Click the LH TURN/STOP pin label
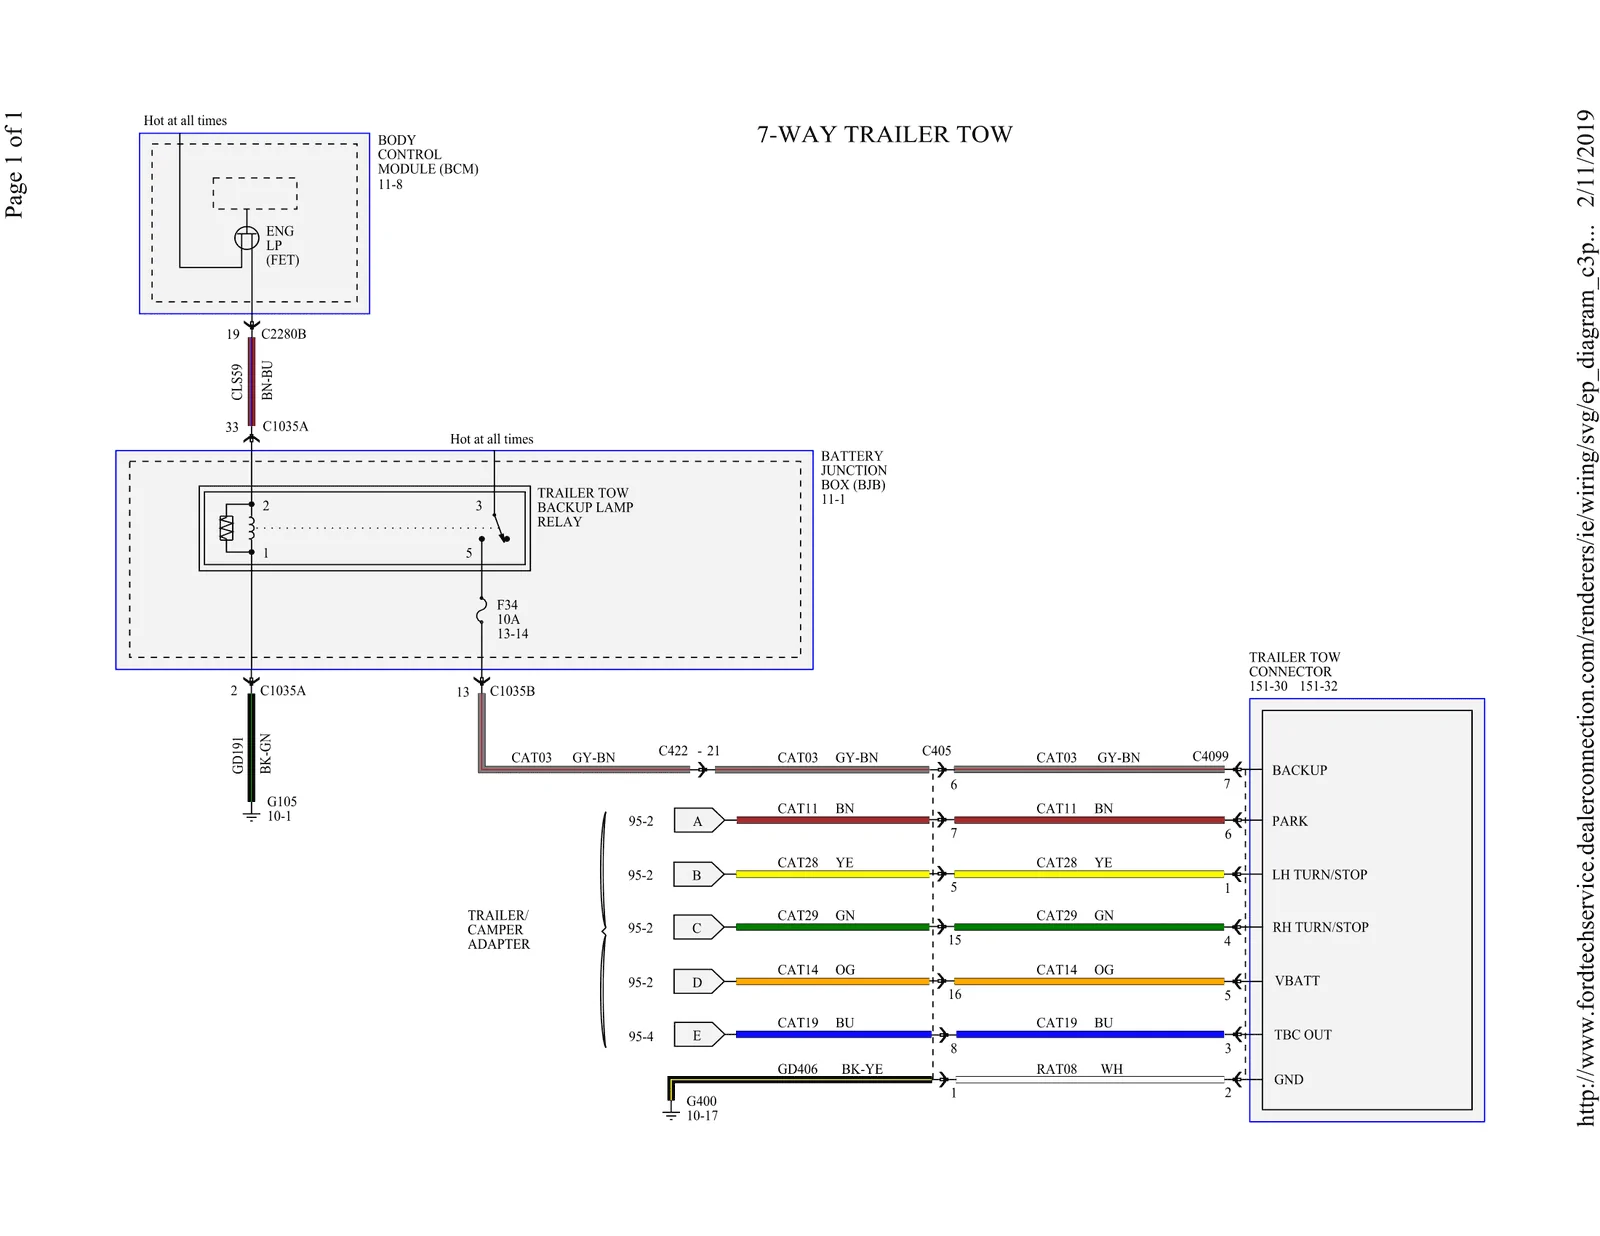The image size is (1600, 1236). point(1319,875)
